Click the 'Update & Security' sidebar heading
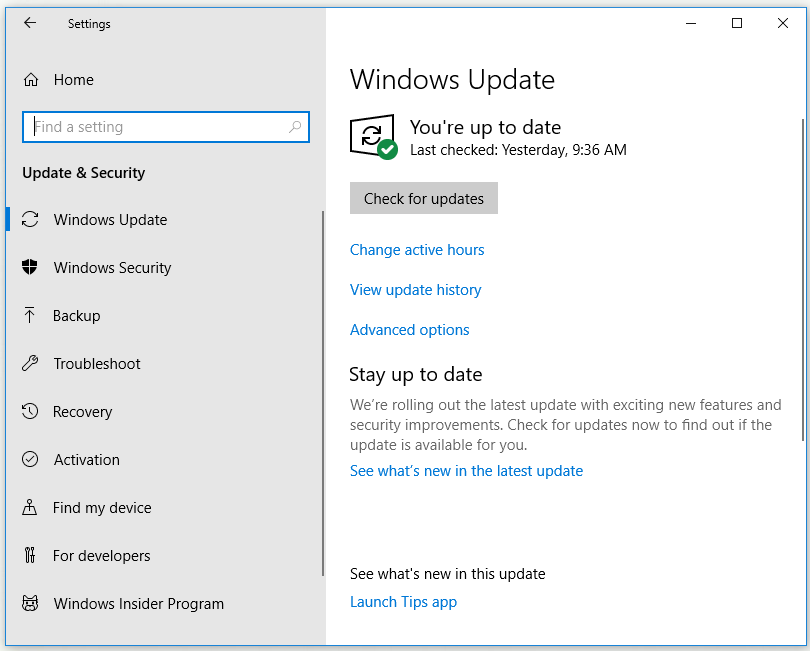This screenshot has height=651, width=810. click(84, 173)
